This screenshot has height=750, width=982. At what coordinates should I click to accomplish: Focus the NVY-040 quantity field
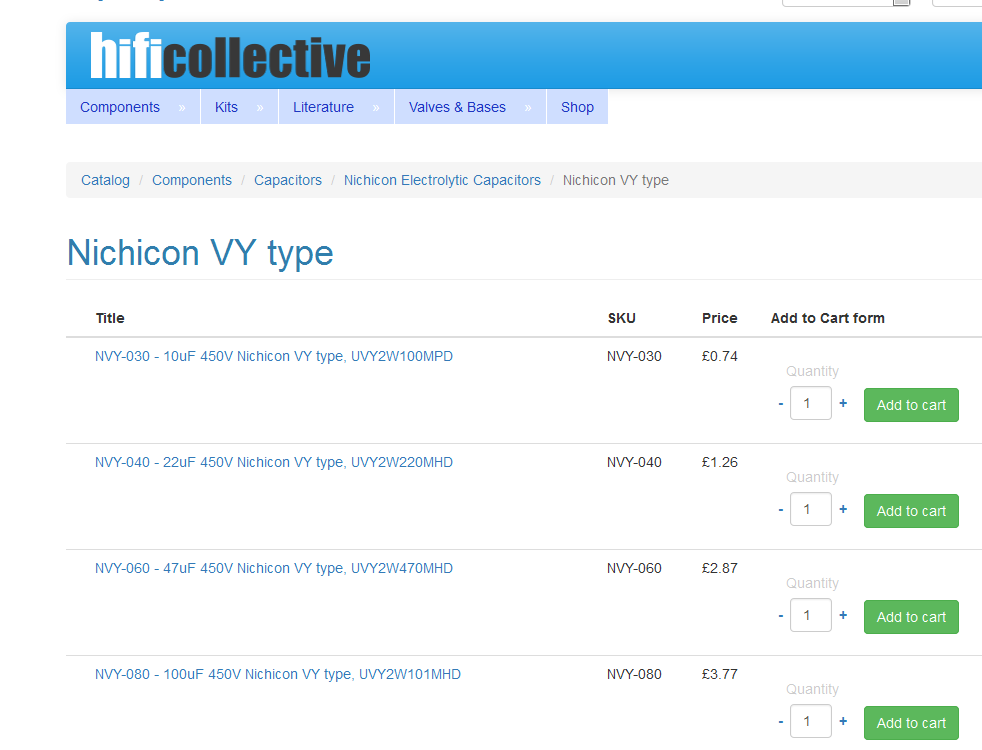810,509
